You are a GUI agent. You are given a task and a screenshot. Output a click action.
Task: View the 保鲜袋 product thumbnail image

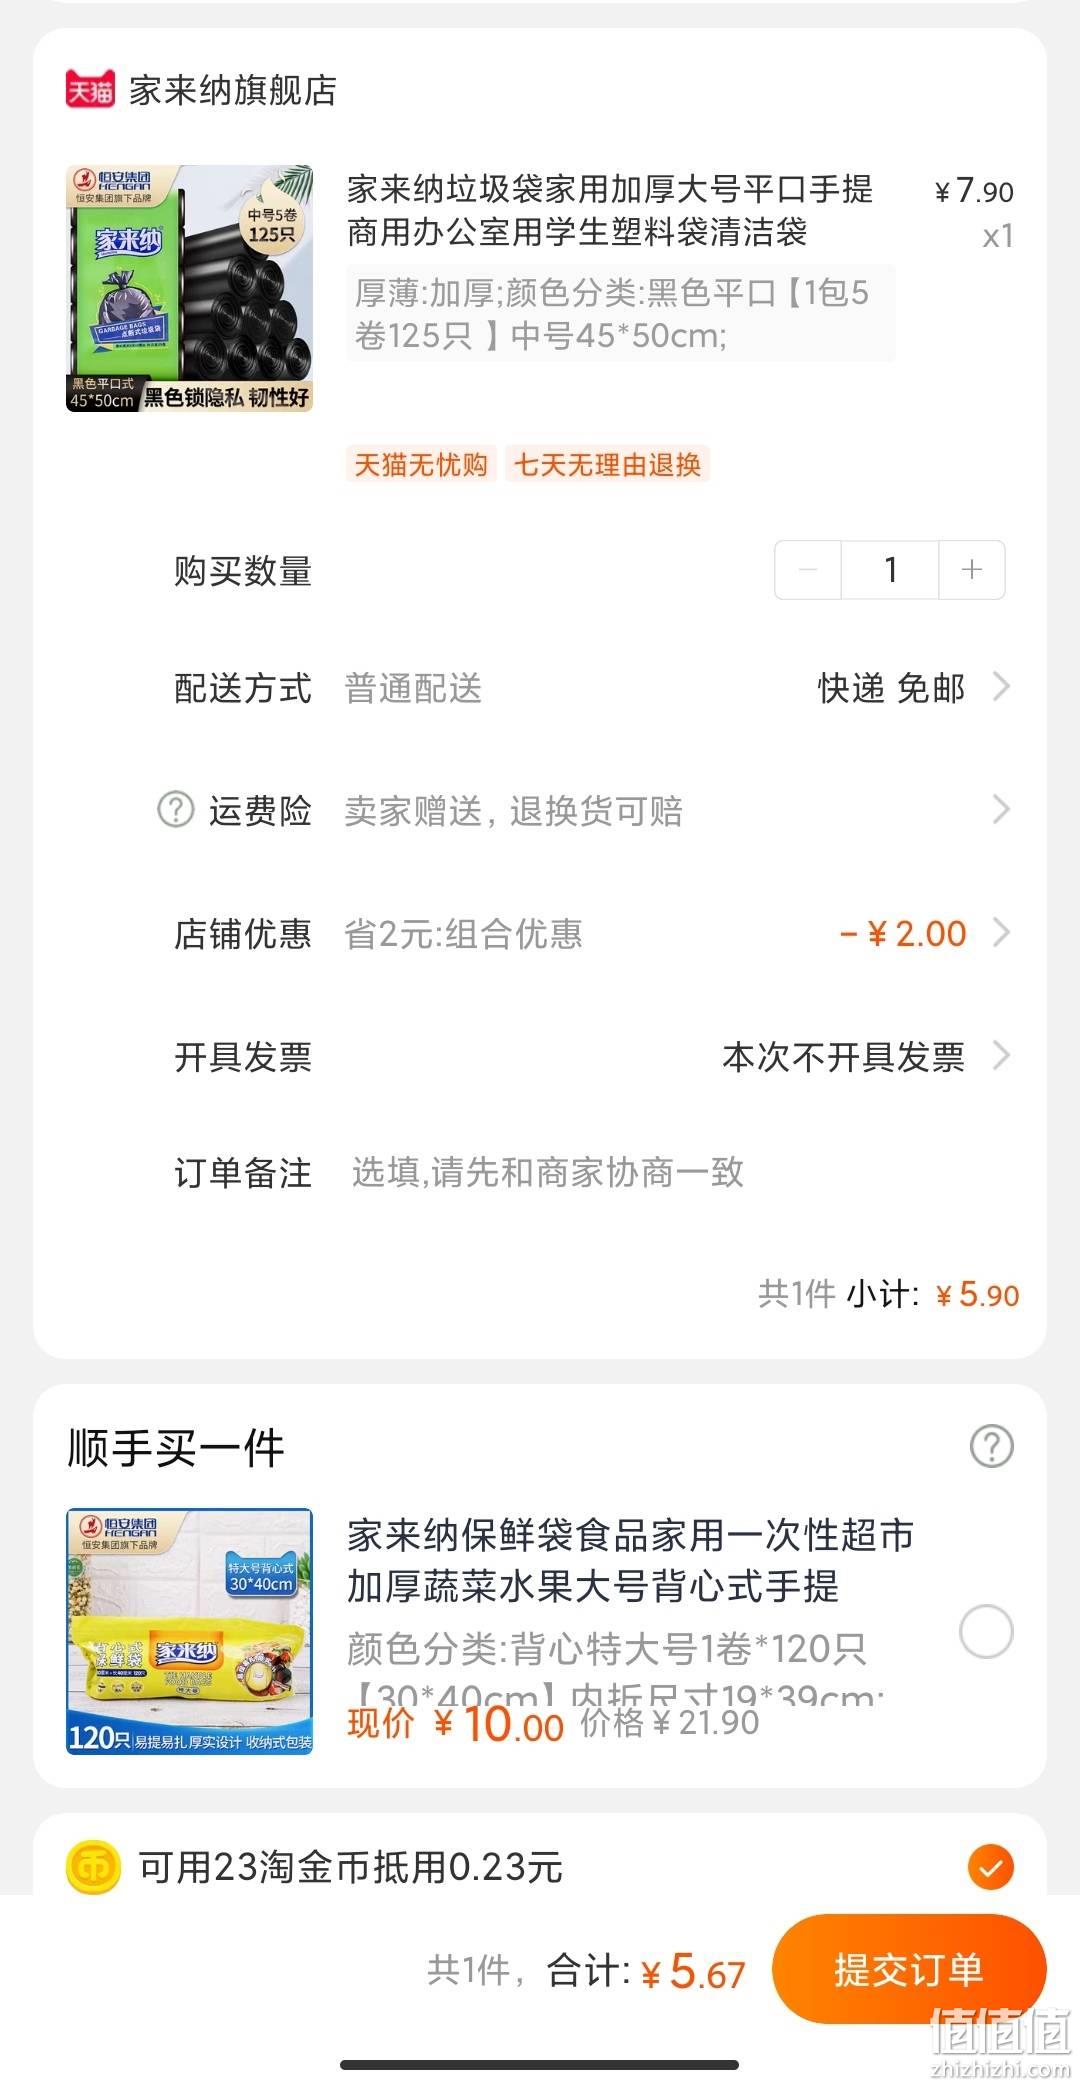point(189,1631)
